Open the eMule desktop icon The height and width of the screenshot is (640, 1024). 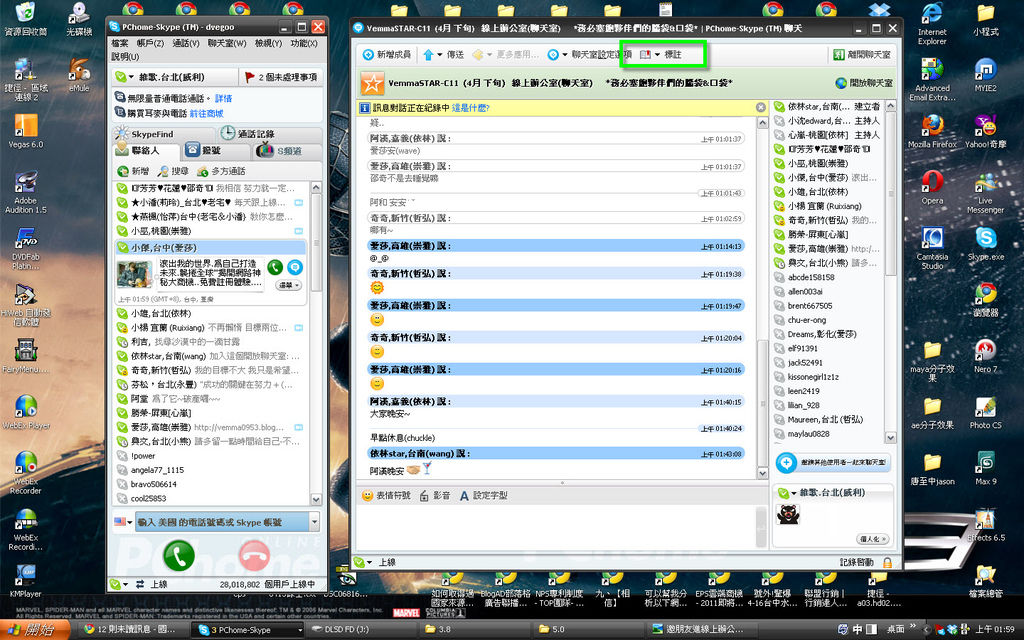pyautogui.click(x=79, y=75)
